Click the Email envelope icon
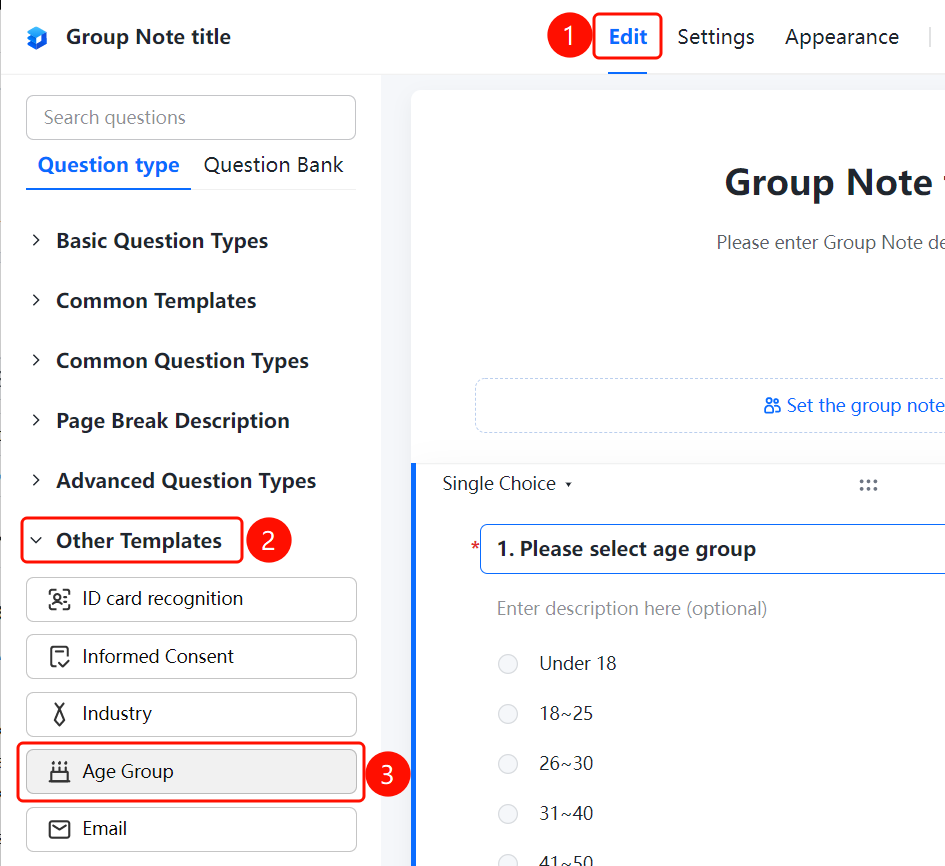Viewport: 945px width, 866px height. click(x=59, y=829)
